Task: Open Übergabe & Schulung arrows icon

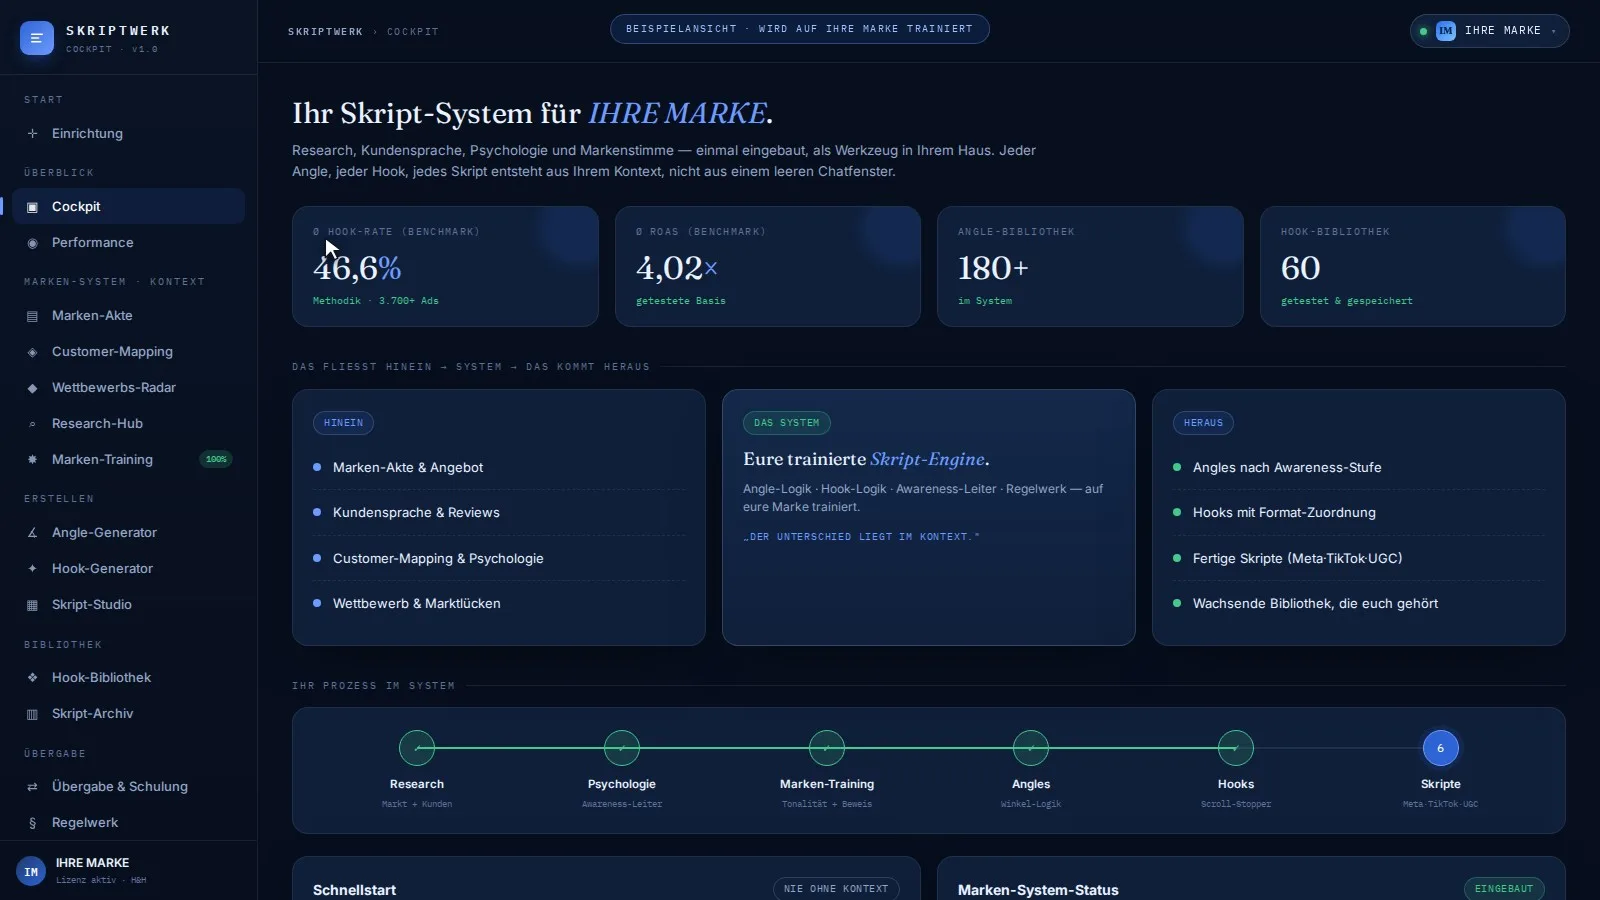Action: click(32, 787)
